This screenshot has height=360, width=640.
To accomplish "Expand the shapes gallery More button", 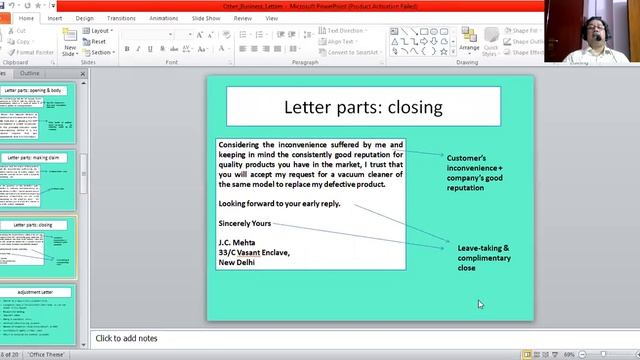I will coord(453,52).
